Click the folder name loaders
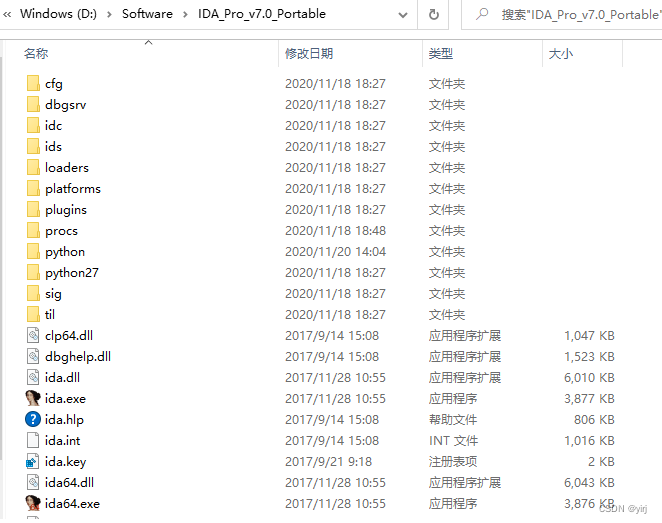 point(67,167)
